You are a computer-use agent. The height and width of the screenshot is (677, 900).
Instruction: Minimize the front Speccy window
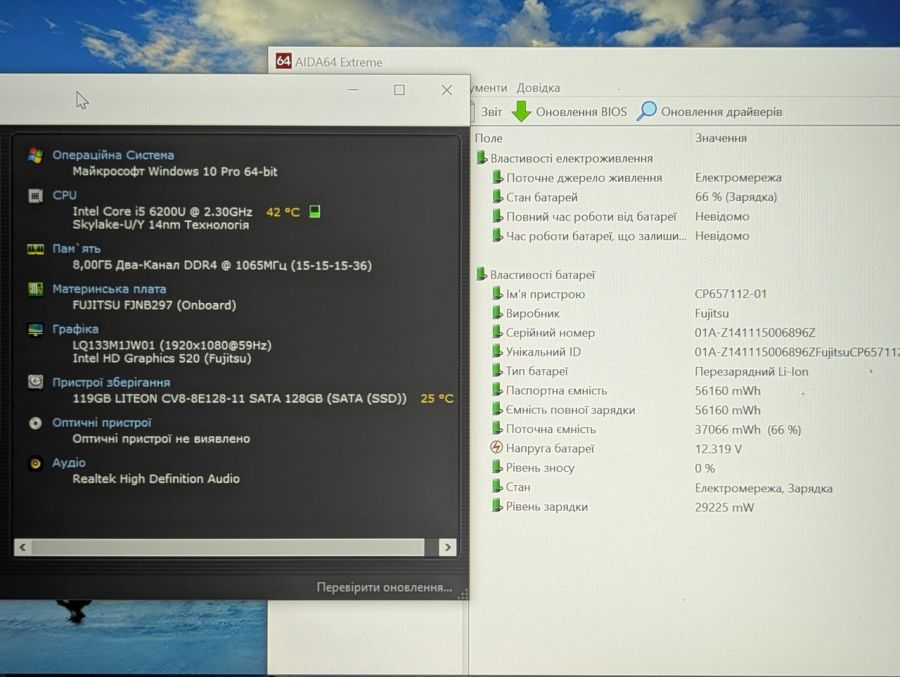pos(353,90)
